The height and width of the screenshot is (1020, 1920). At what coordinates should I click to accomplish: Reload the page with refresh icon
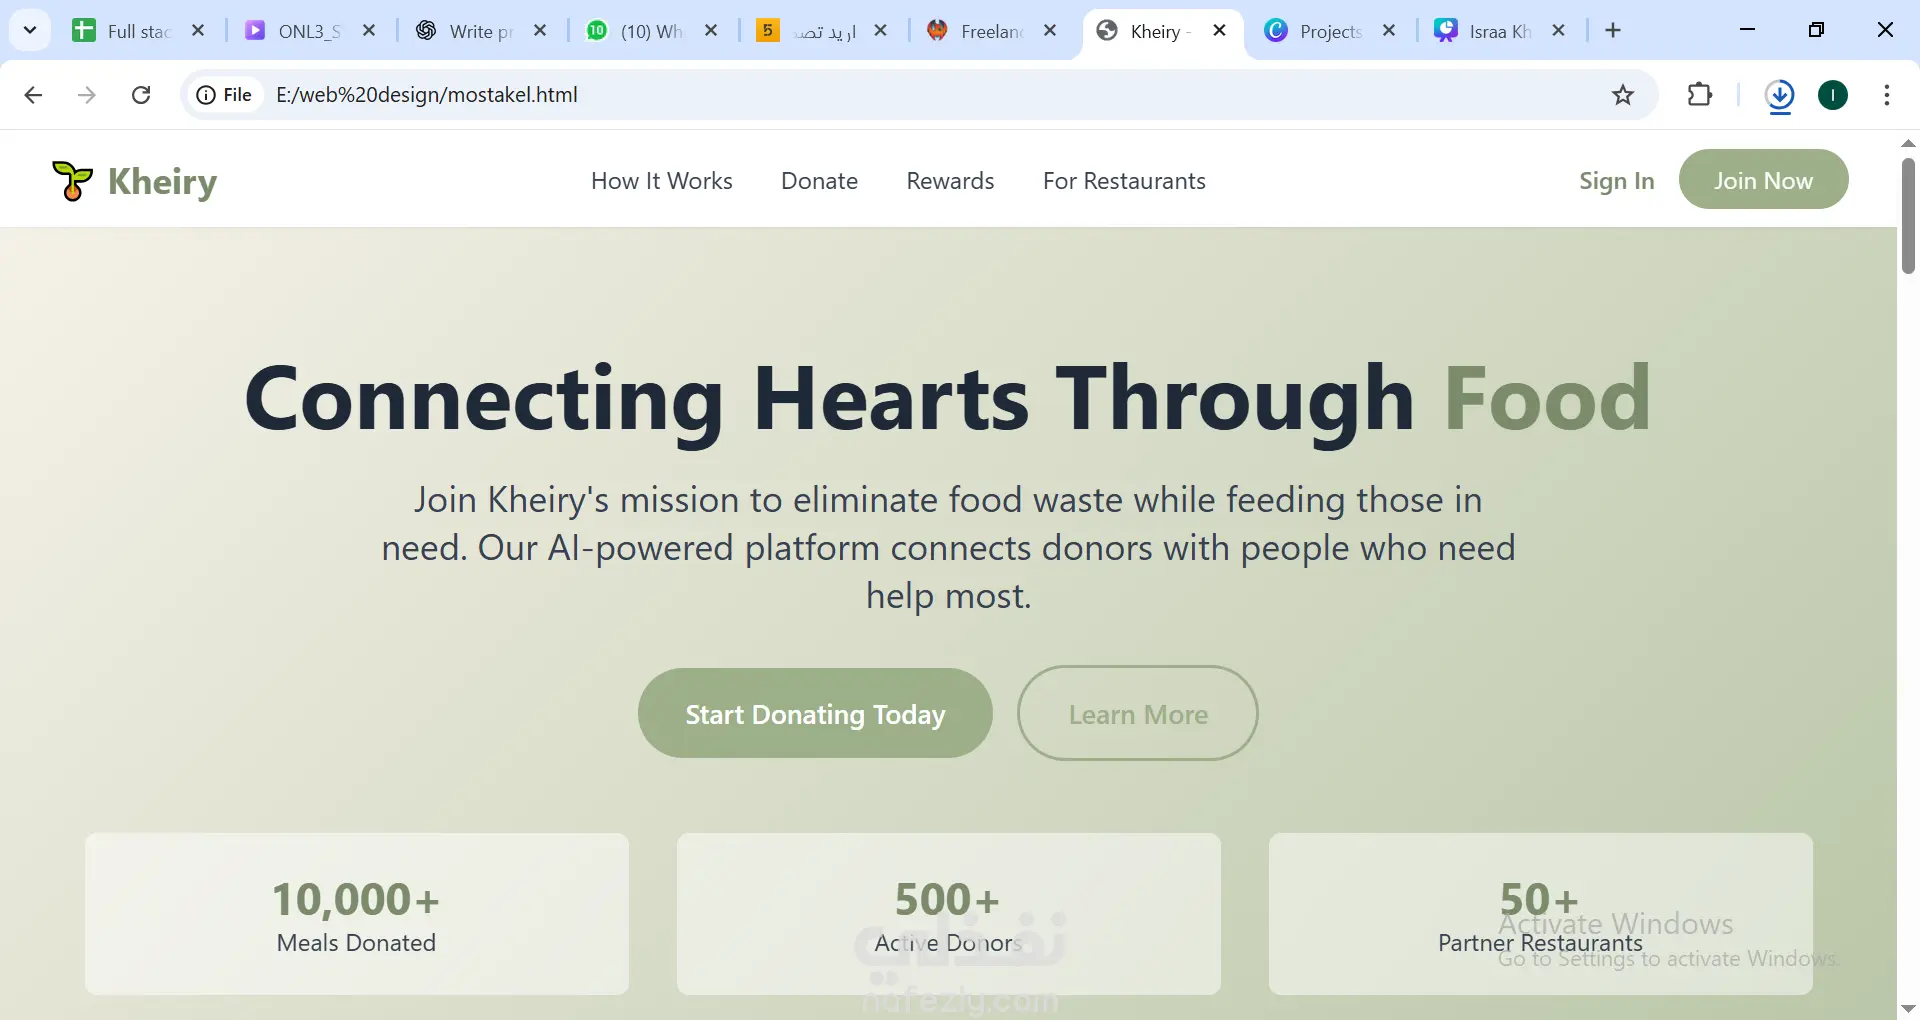tap(141, 95)
